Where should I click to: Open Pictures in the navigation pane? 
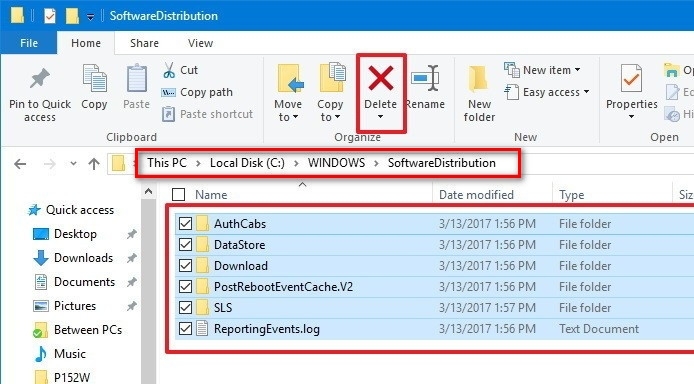pos(75,306)
